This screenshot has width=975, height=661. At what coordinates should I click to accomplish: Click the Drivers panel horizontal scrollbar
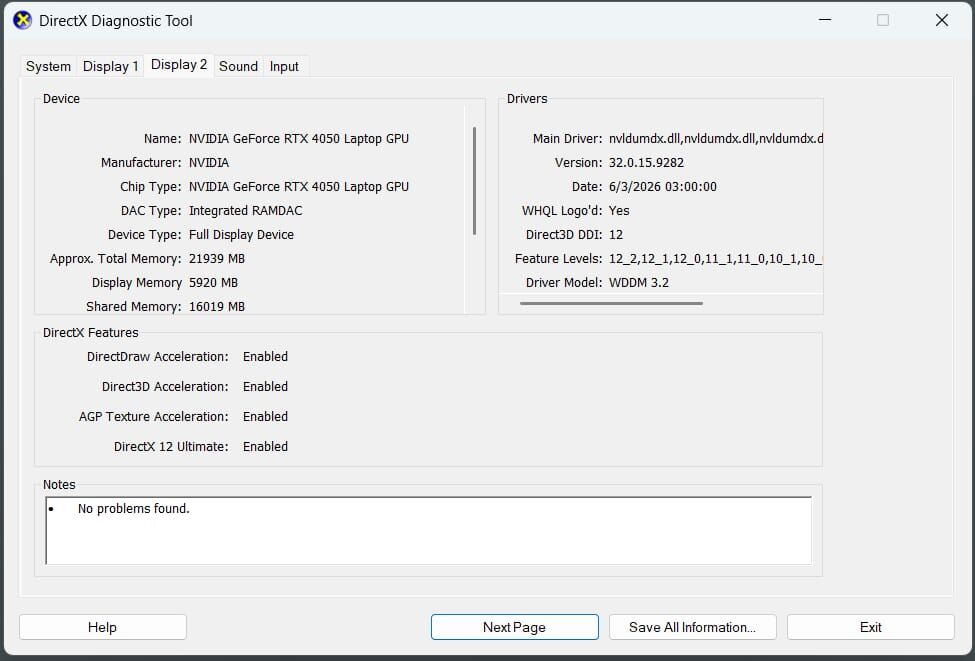point(611,303)
